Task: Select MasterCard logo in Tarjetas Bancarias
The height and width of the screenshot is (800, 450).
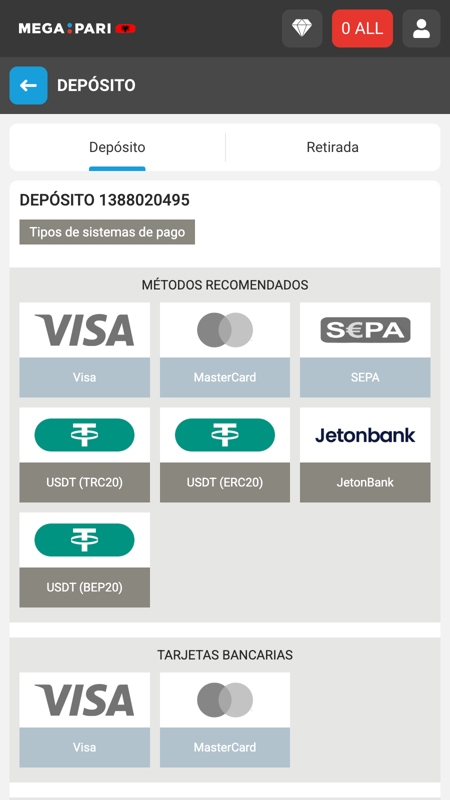Action: 225,700
